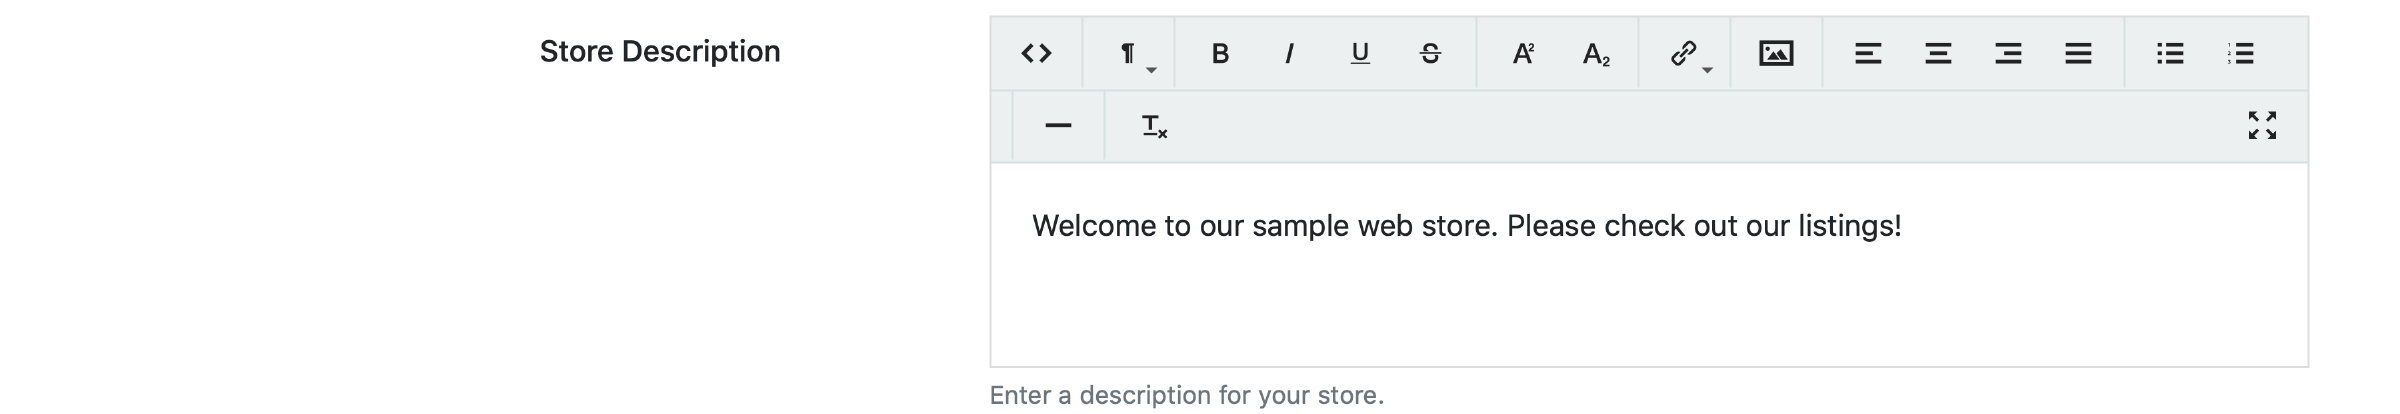
Task: Insert unordered bullet list
Action: [2170, 54]
